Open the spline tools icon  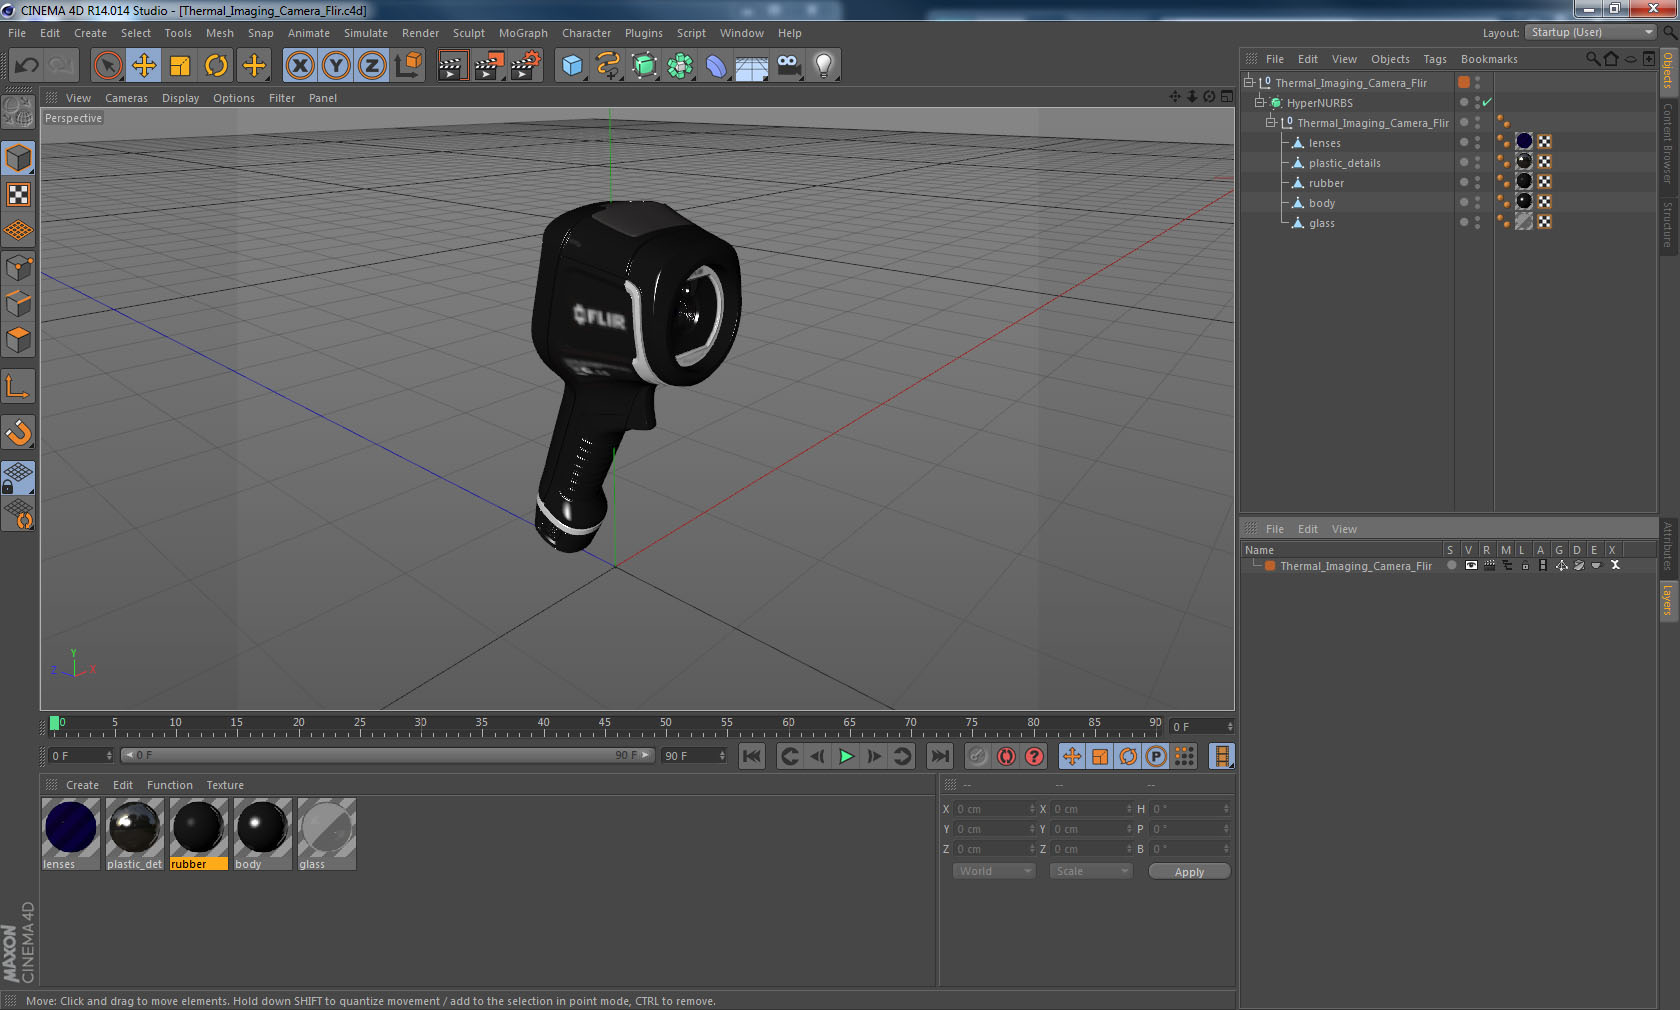(x=608, y=66)
